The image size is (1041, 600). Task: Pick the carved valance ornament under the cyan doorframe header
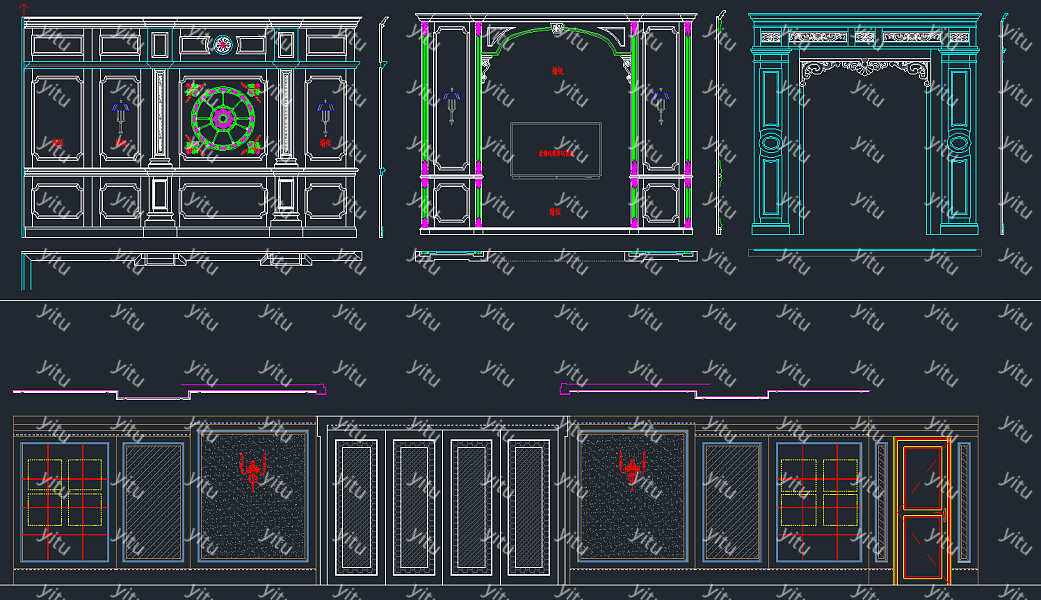pyautogui.click(x=865, y=70)
